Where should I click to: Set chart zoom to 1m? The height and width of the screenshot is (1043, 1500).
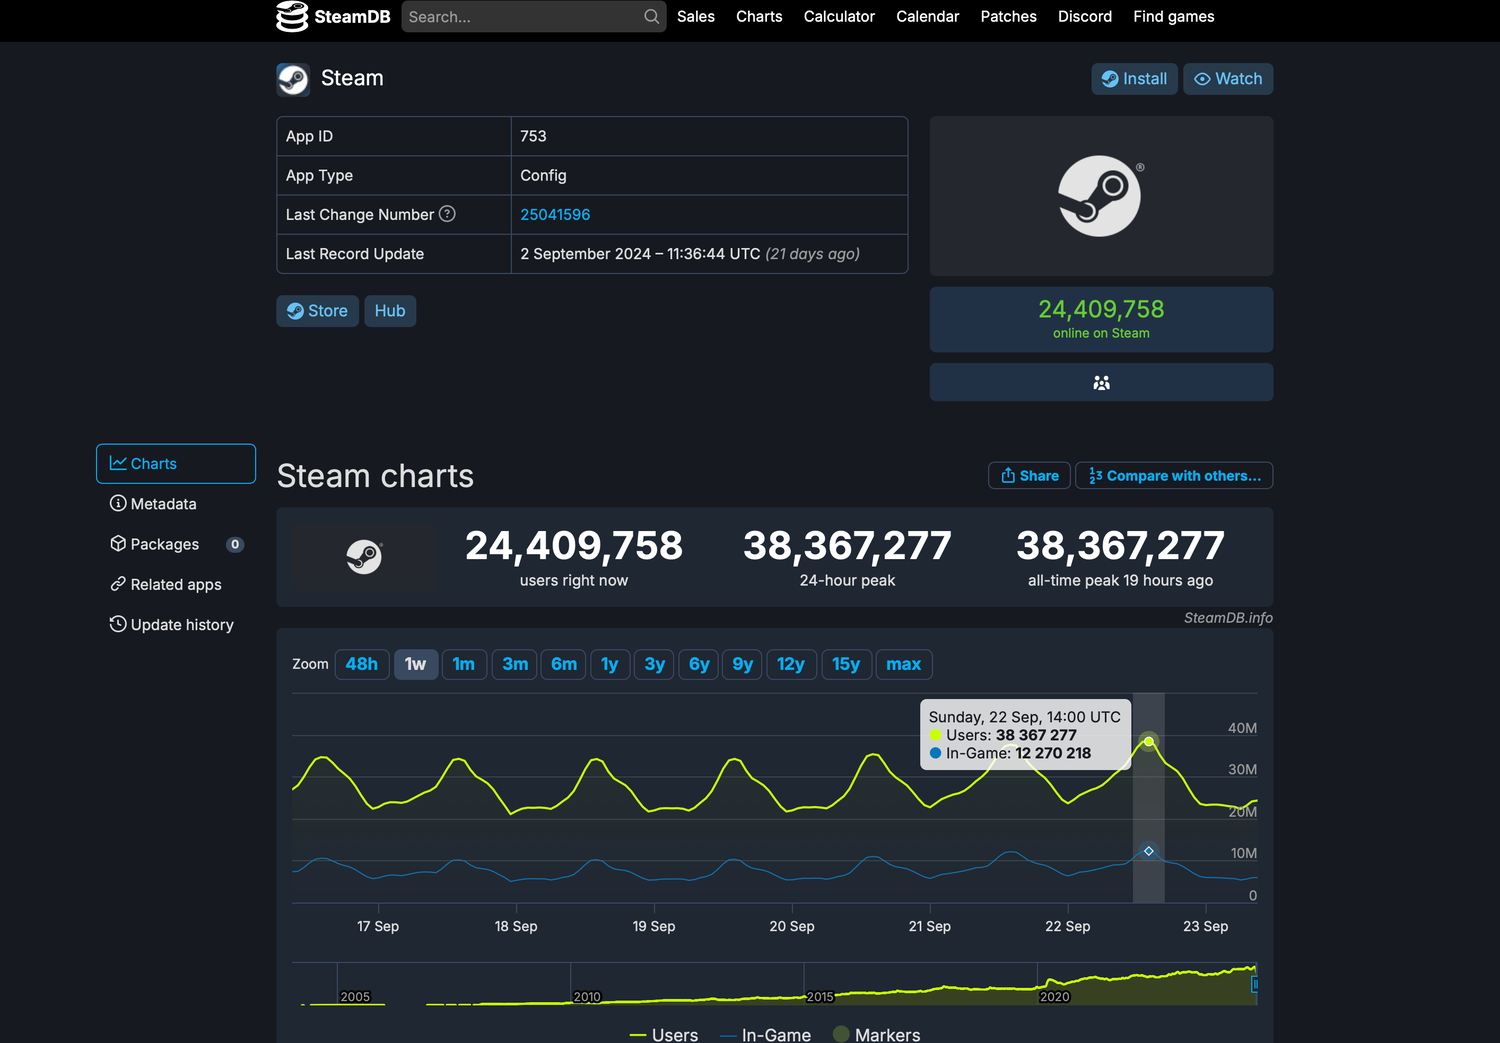pyautogui.click(x=464, y=664)
